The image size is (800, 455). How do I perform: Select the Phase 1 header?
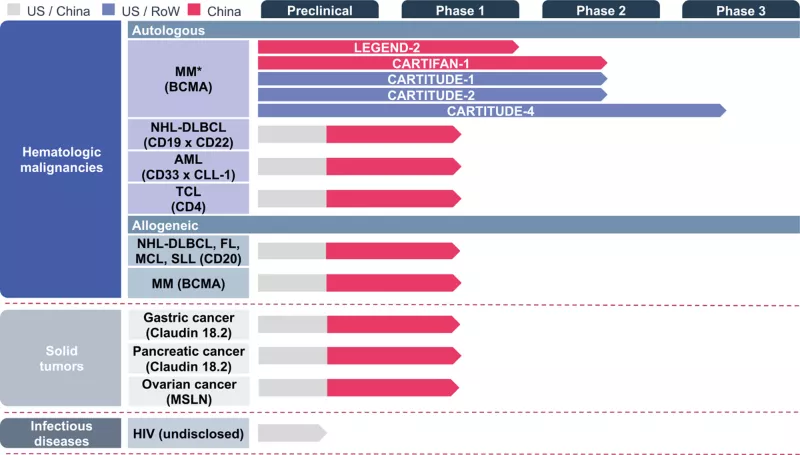pyautogui.click(x=460, y=10)
